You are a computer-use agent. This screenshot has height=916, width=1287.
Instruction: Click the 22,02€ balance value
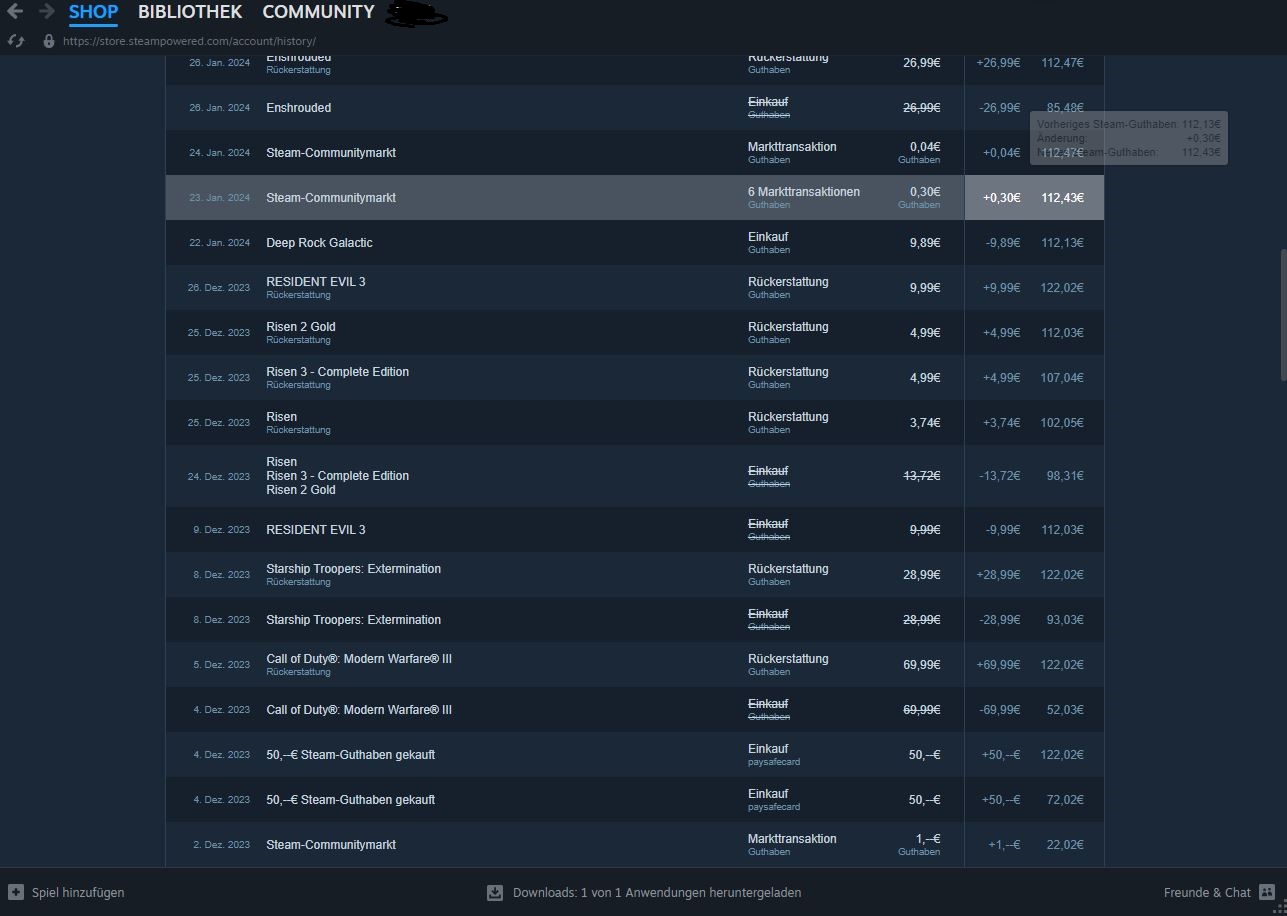tap(1065, 845)
